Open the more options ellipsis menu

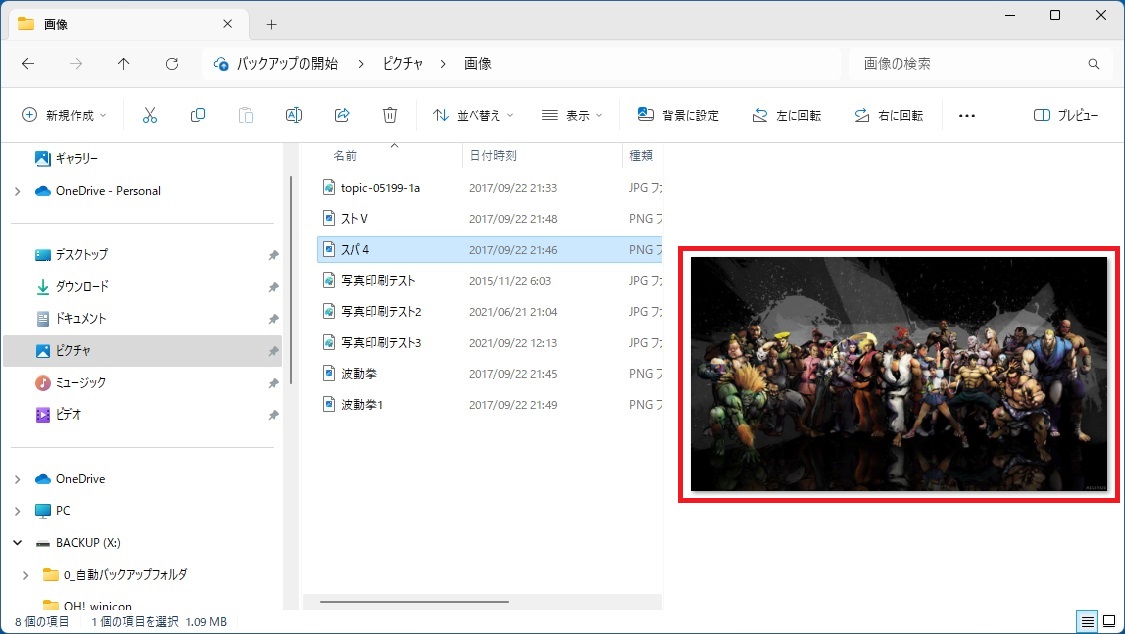(966, 115)
